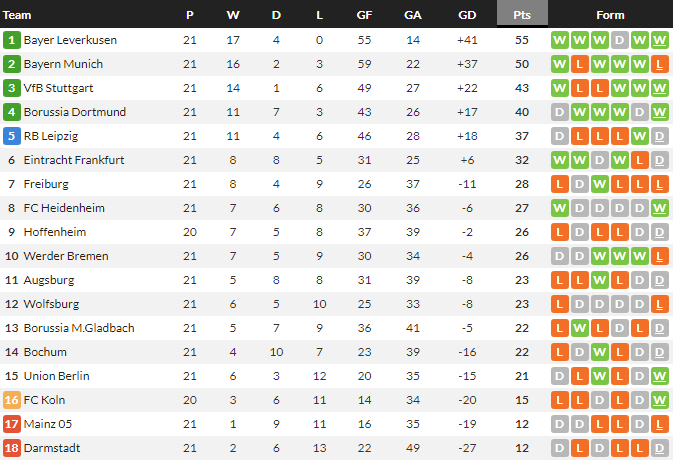
Task: Click Bayer Leverkusen's green position 1 badge
Action: (12, 40)
